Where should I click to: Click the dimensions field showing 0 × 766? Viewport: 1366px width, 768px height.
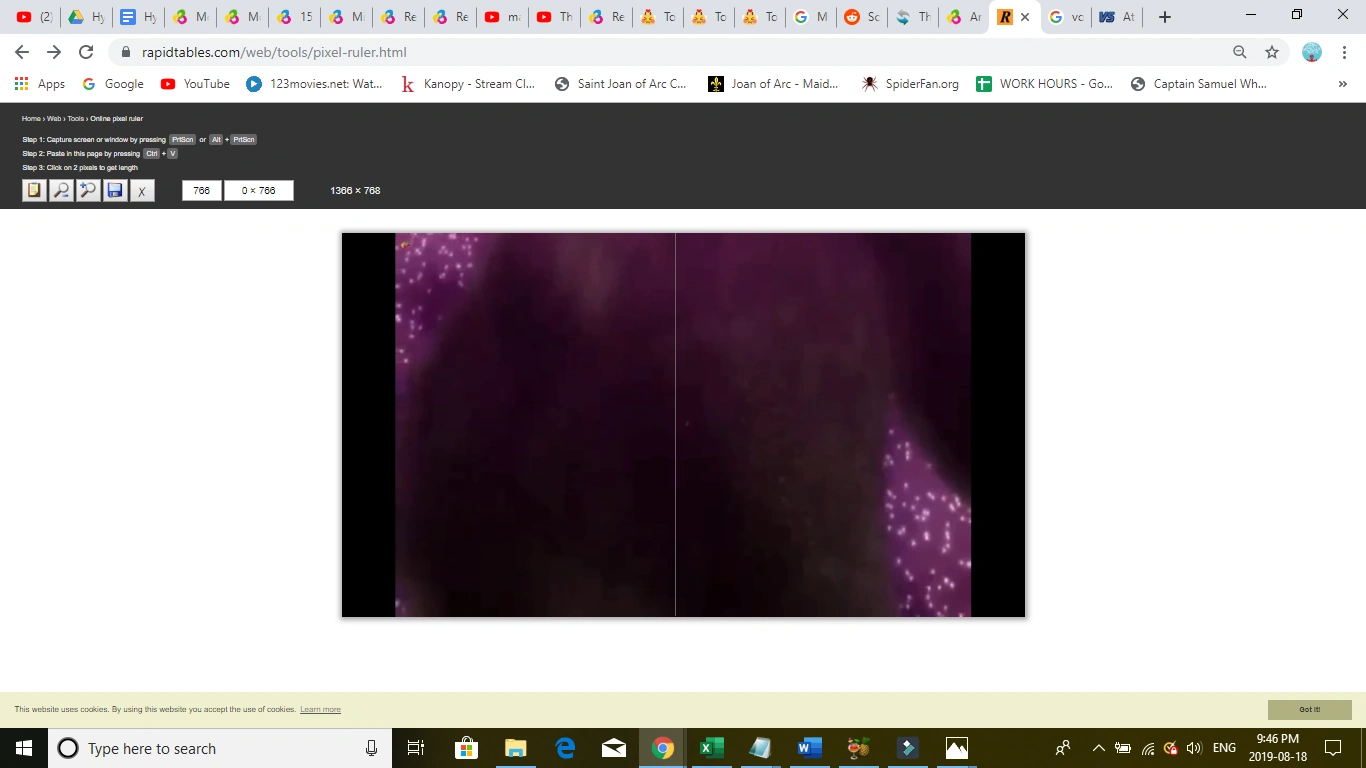[x=259, y=190]
